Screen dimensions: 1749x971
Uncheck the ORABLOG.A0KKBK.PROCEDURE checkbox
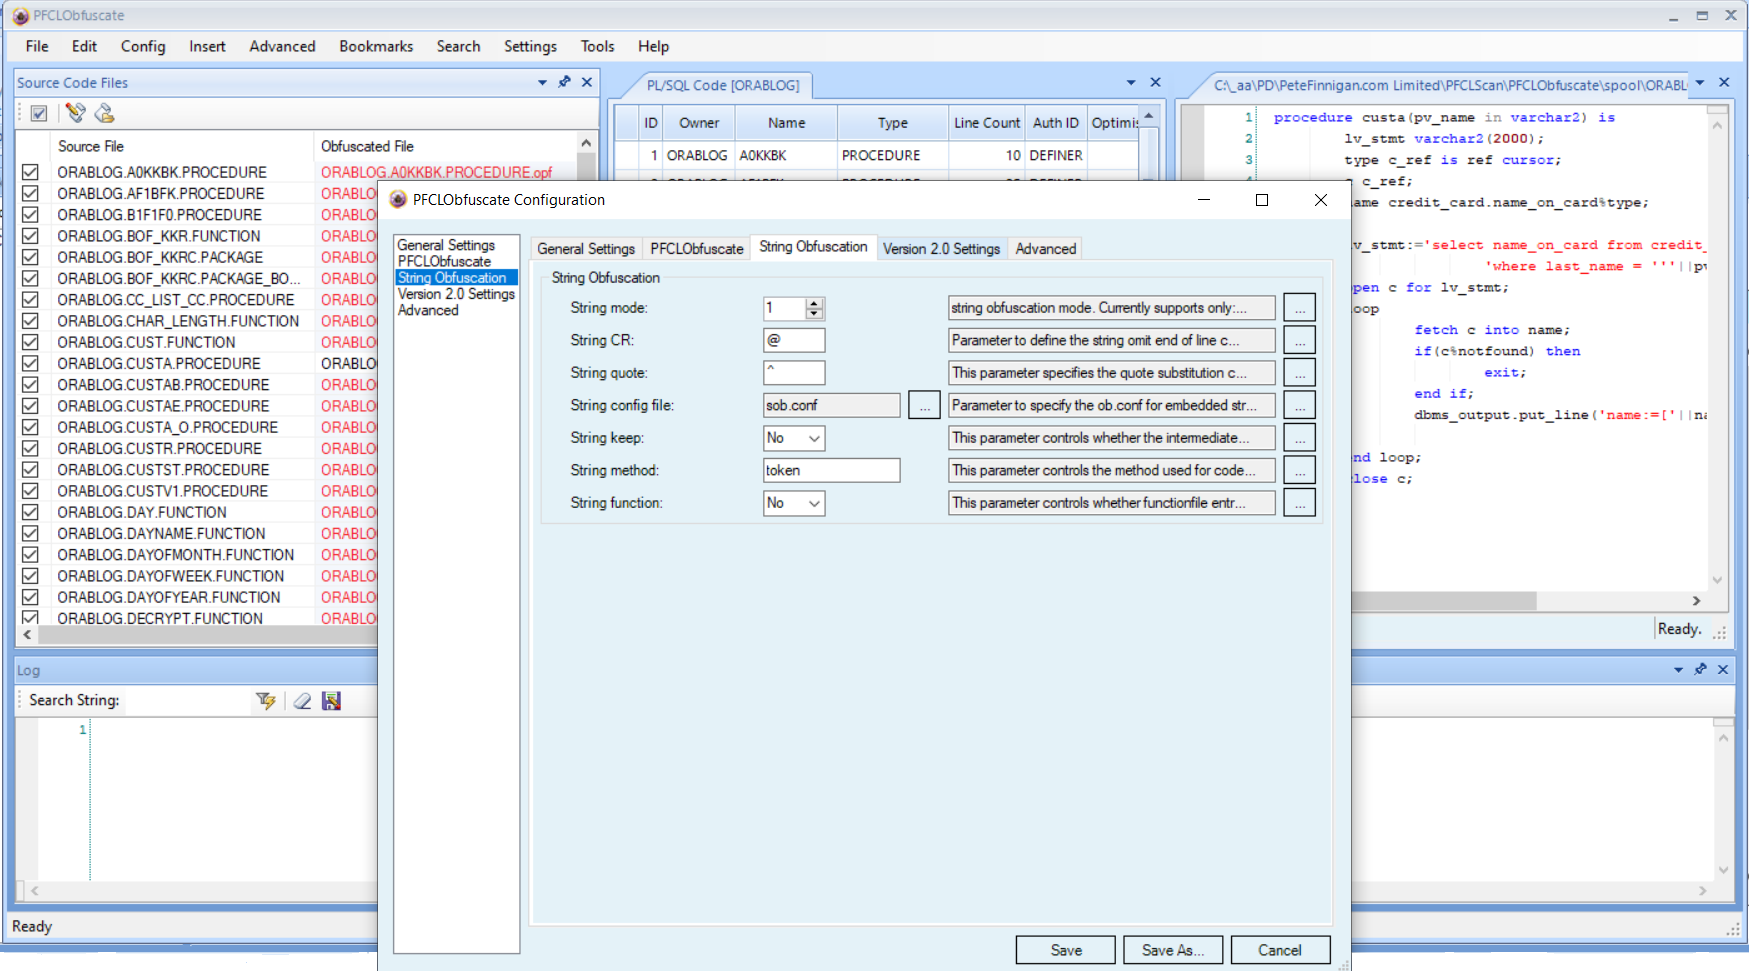[30, 172]
